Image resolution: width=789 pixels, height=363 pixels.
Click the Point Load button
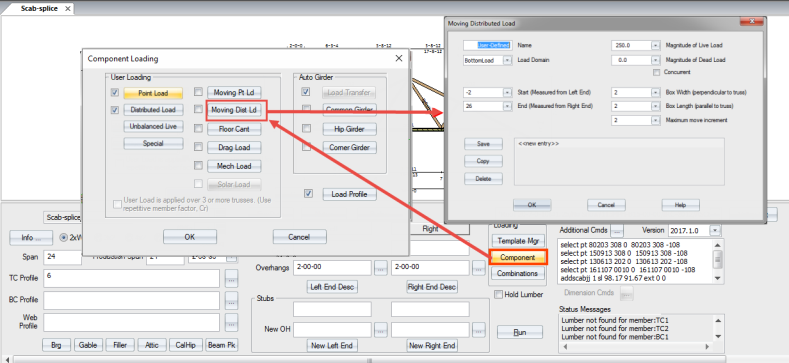[x=153, y=93]
